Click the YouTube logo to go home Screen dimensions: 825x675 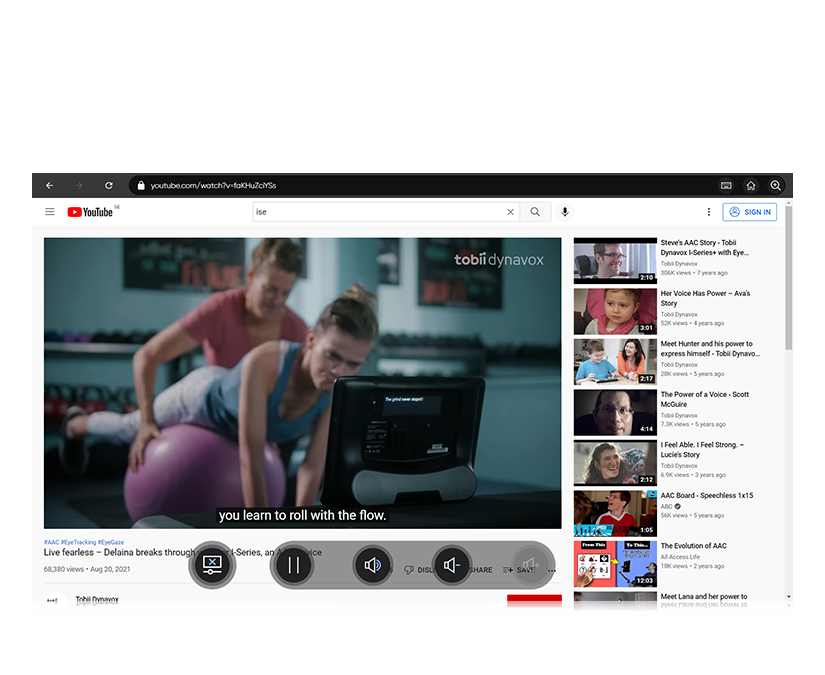click(x=90, y=211)
